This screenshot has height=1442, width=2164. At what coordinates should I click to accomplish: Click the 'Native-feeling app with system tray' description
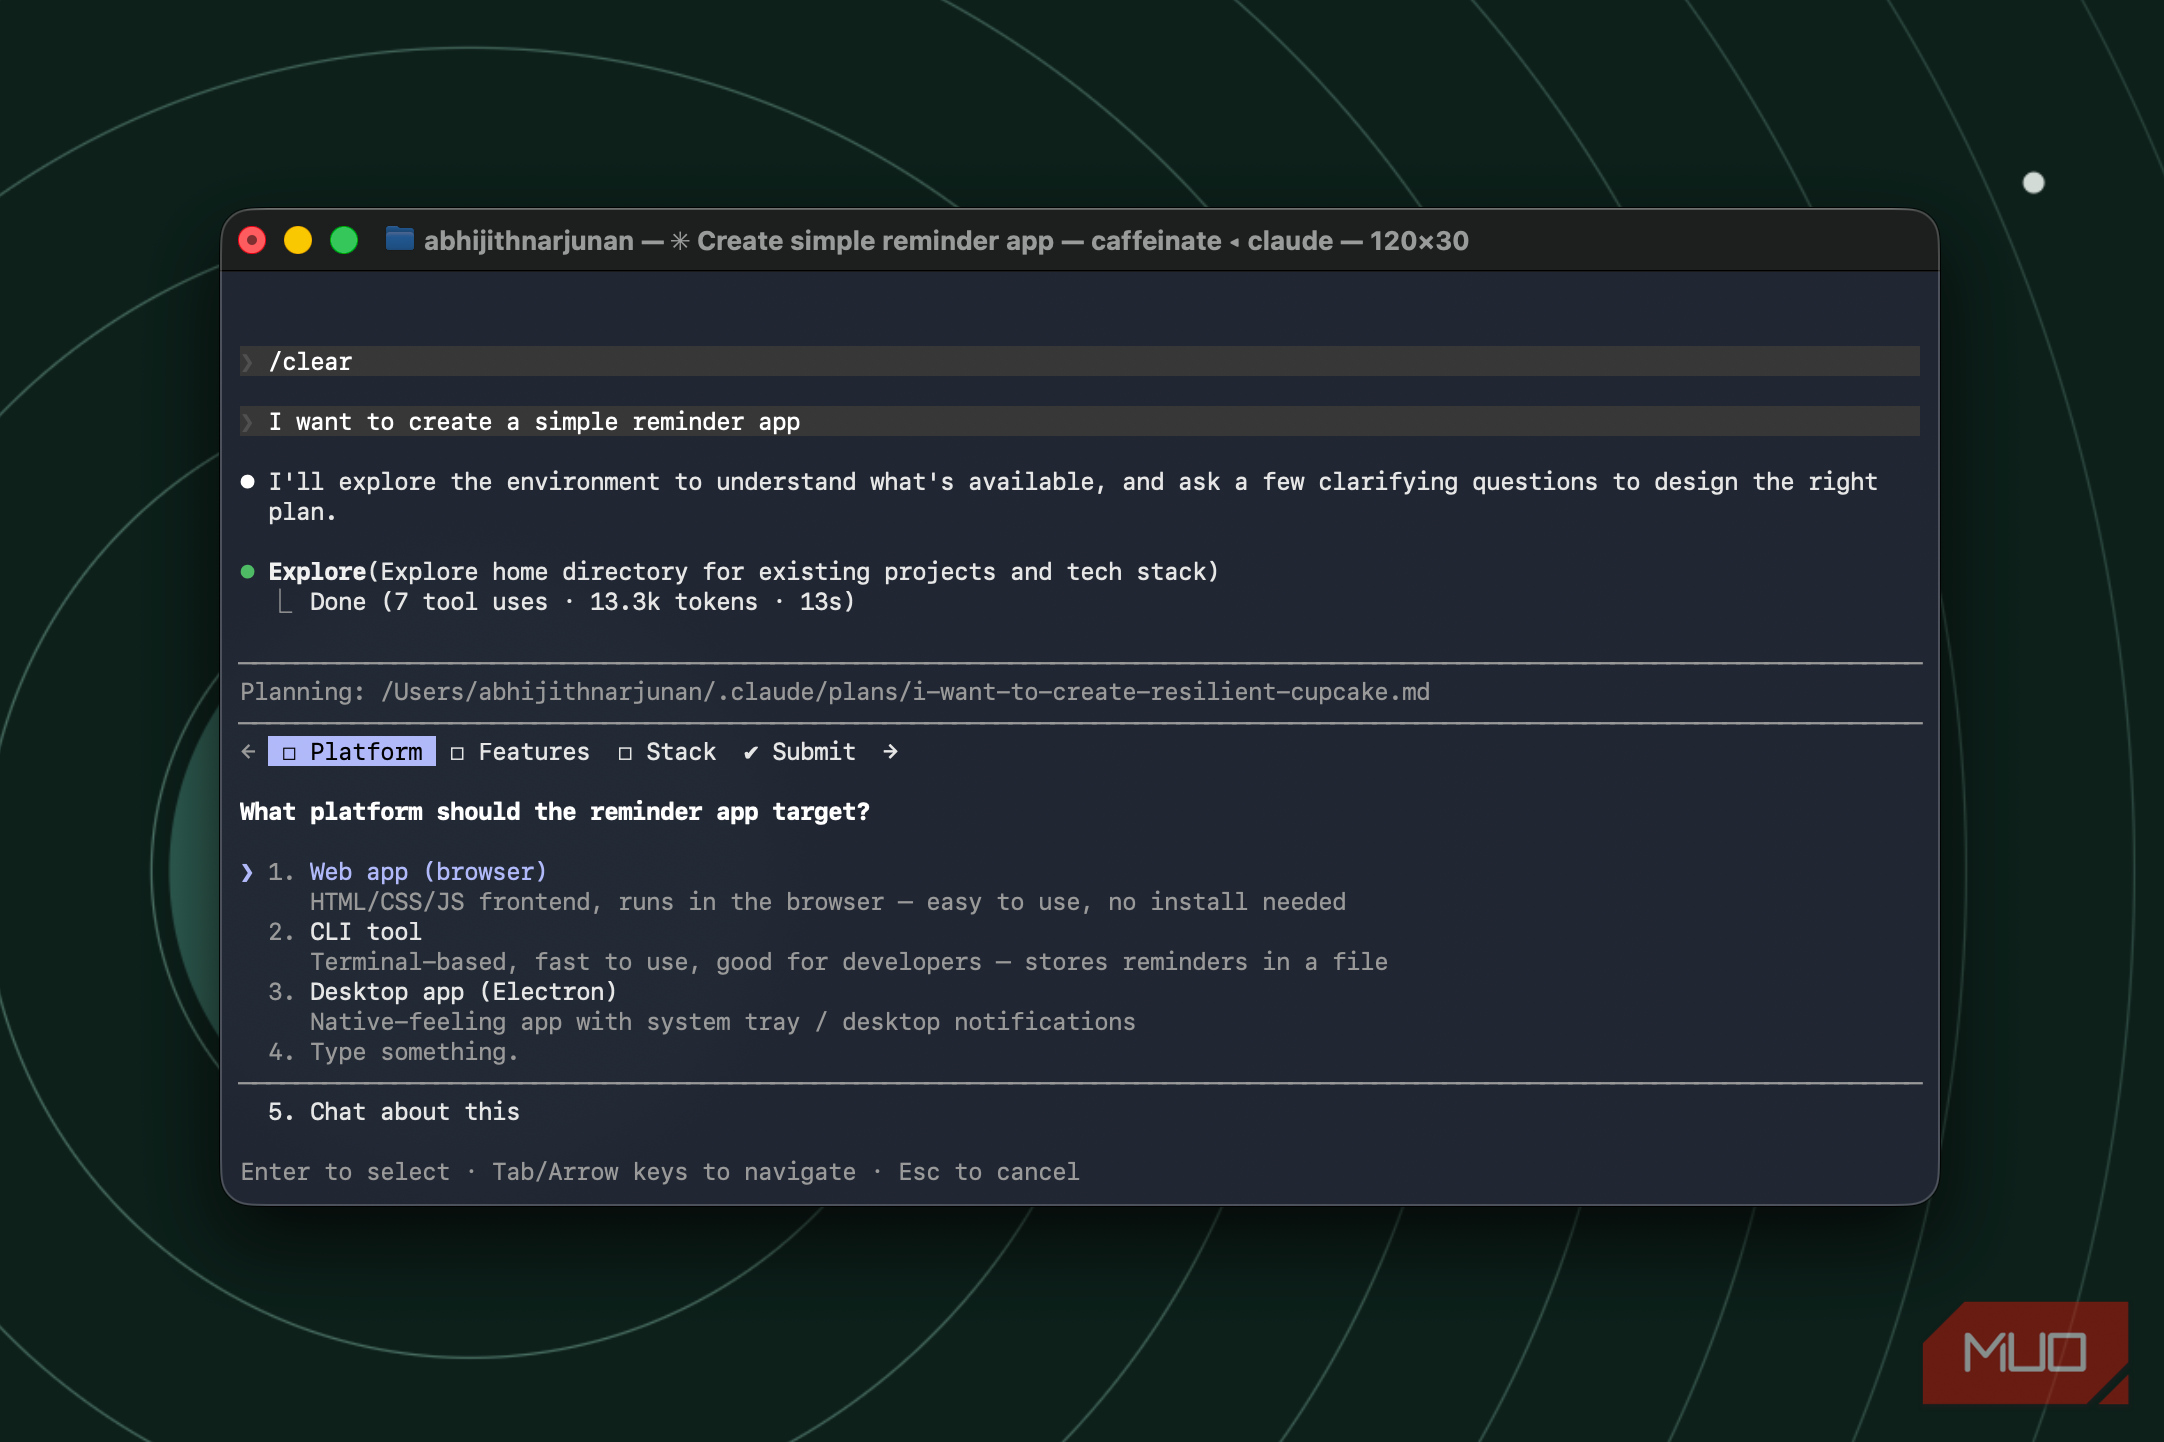coord(723,1022)
